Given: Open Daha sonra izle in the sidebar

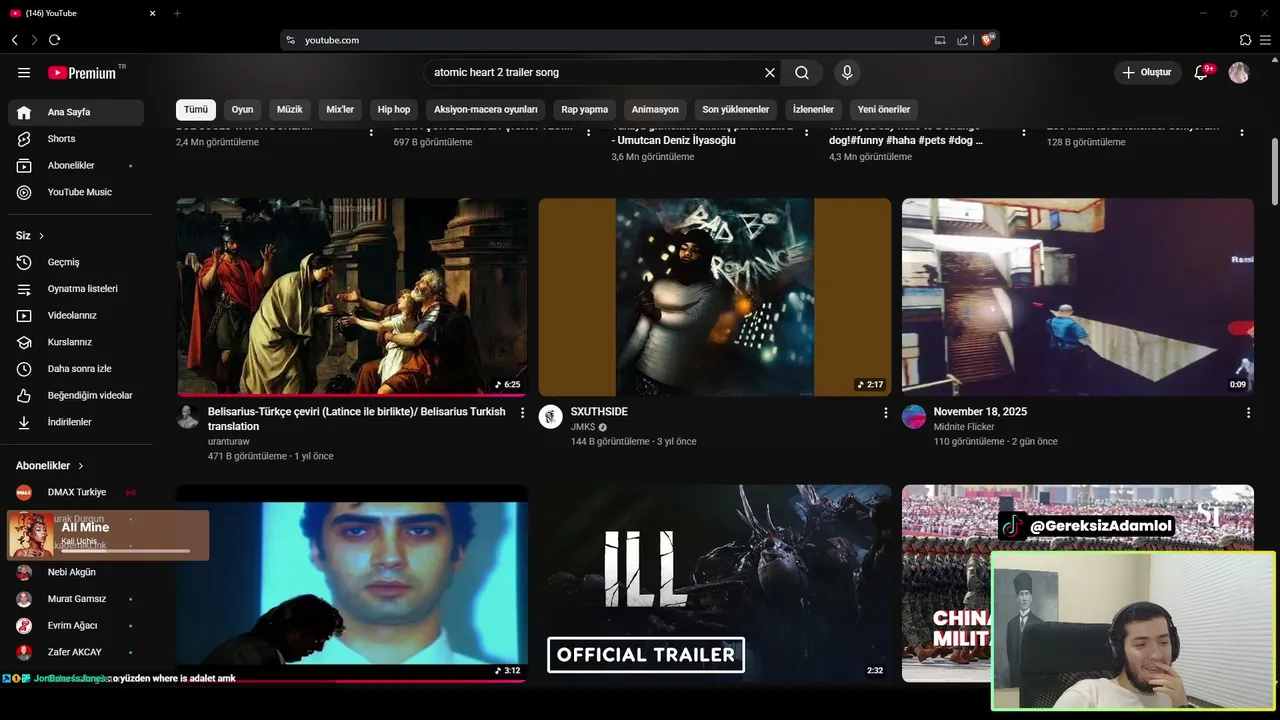Looking at the screenshot, I should 76,369.
